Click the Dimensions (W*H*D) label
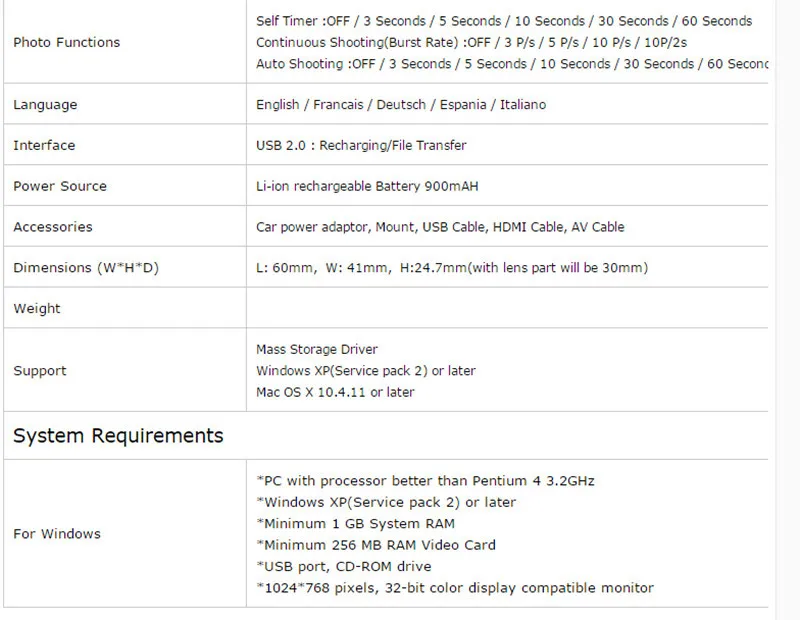Screen dimensions: 800x620 click(86, 268)
